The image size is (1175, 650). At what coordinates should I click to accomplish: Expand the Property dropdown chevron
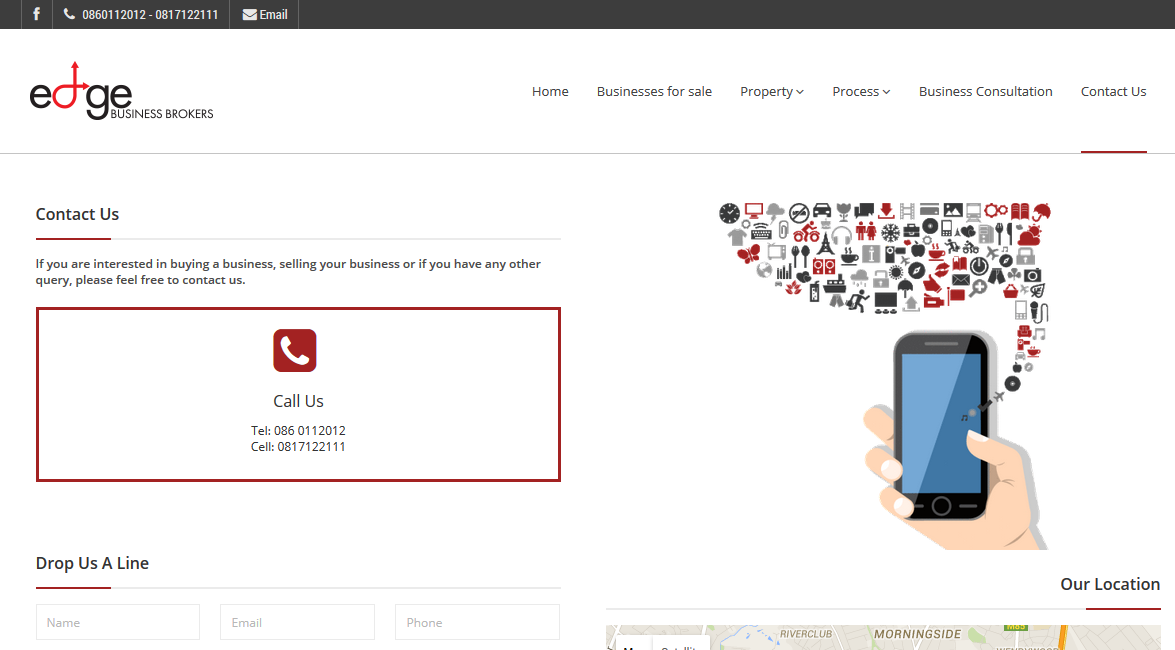coord(800,92)
